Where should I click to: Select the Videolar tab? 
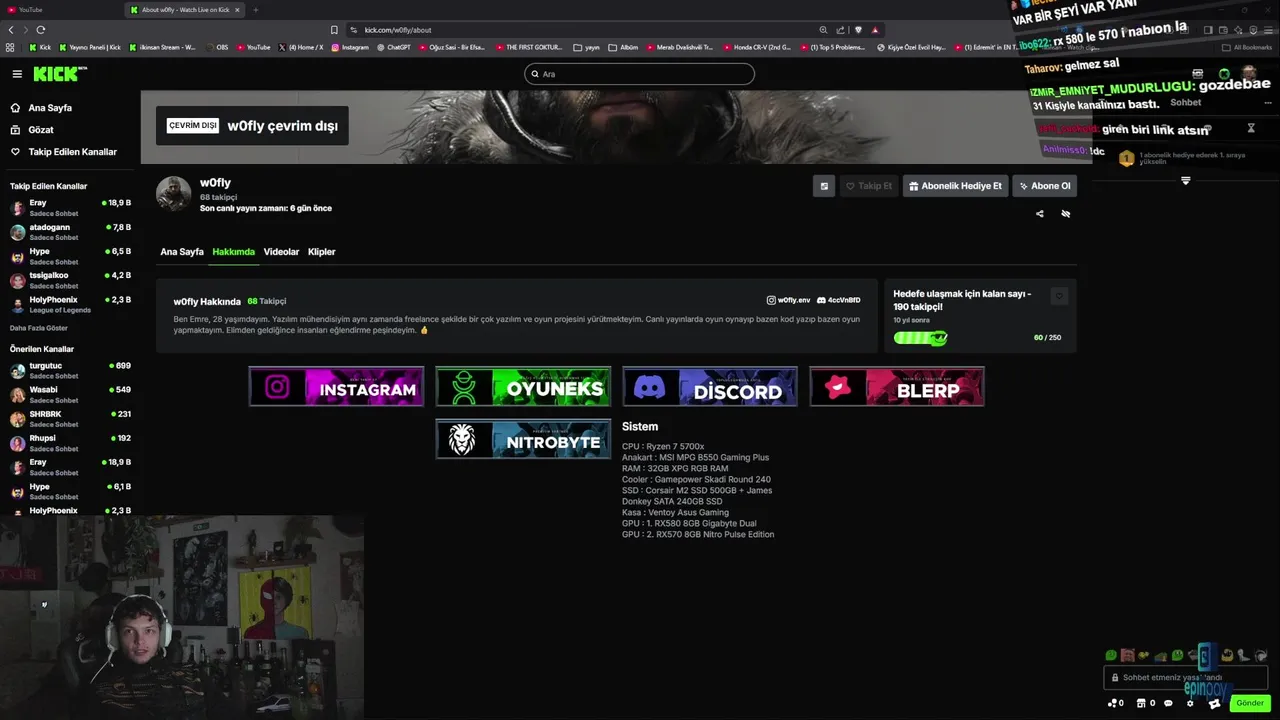tap(281, 252)
